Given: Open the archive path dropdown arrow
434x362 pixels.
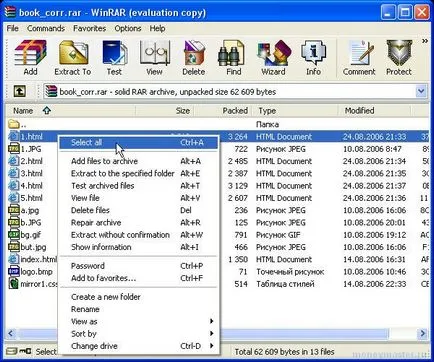Looking at the screenshot, I should click(x=421, y=91).
